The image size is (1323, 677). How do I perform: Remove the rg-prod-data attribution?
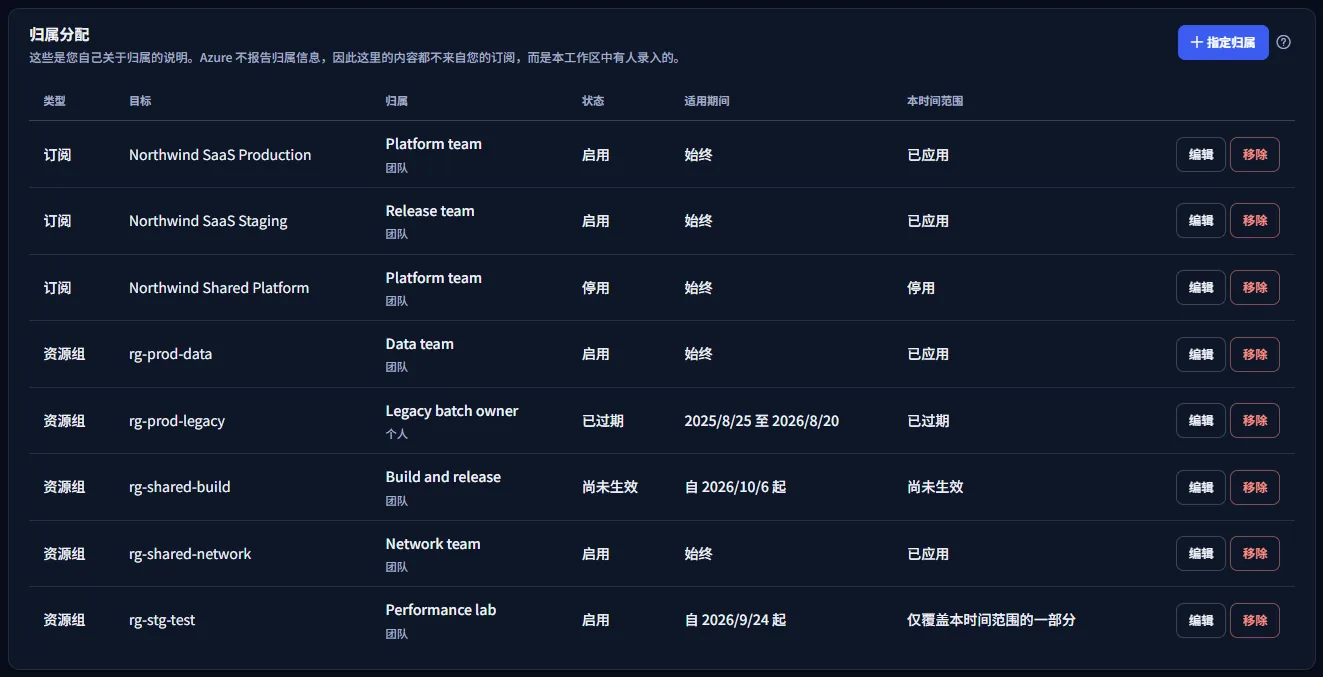(x=1255, y=354)
